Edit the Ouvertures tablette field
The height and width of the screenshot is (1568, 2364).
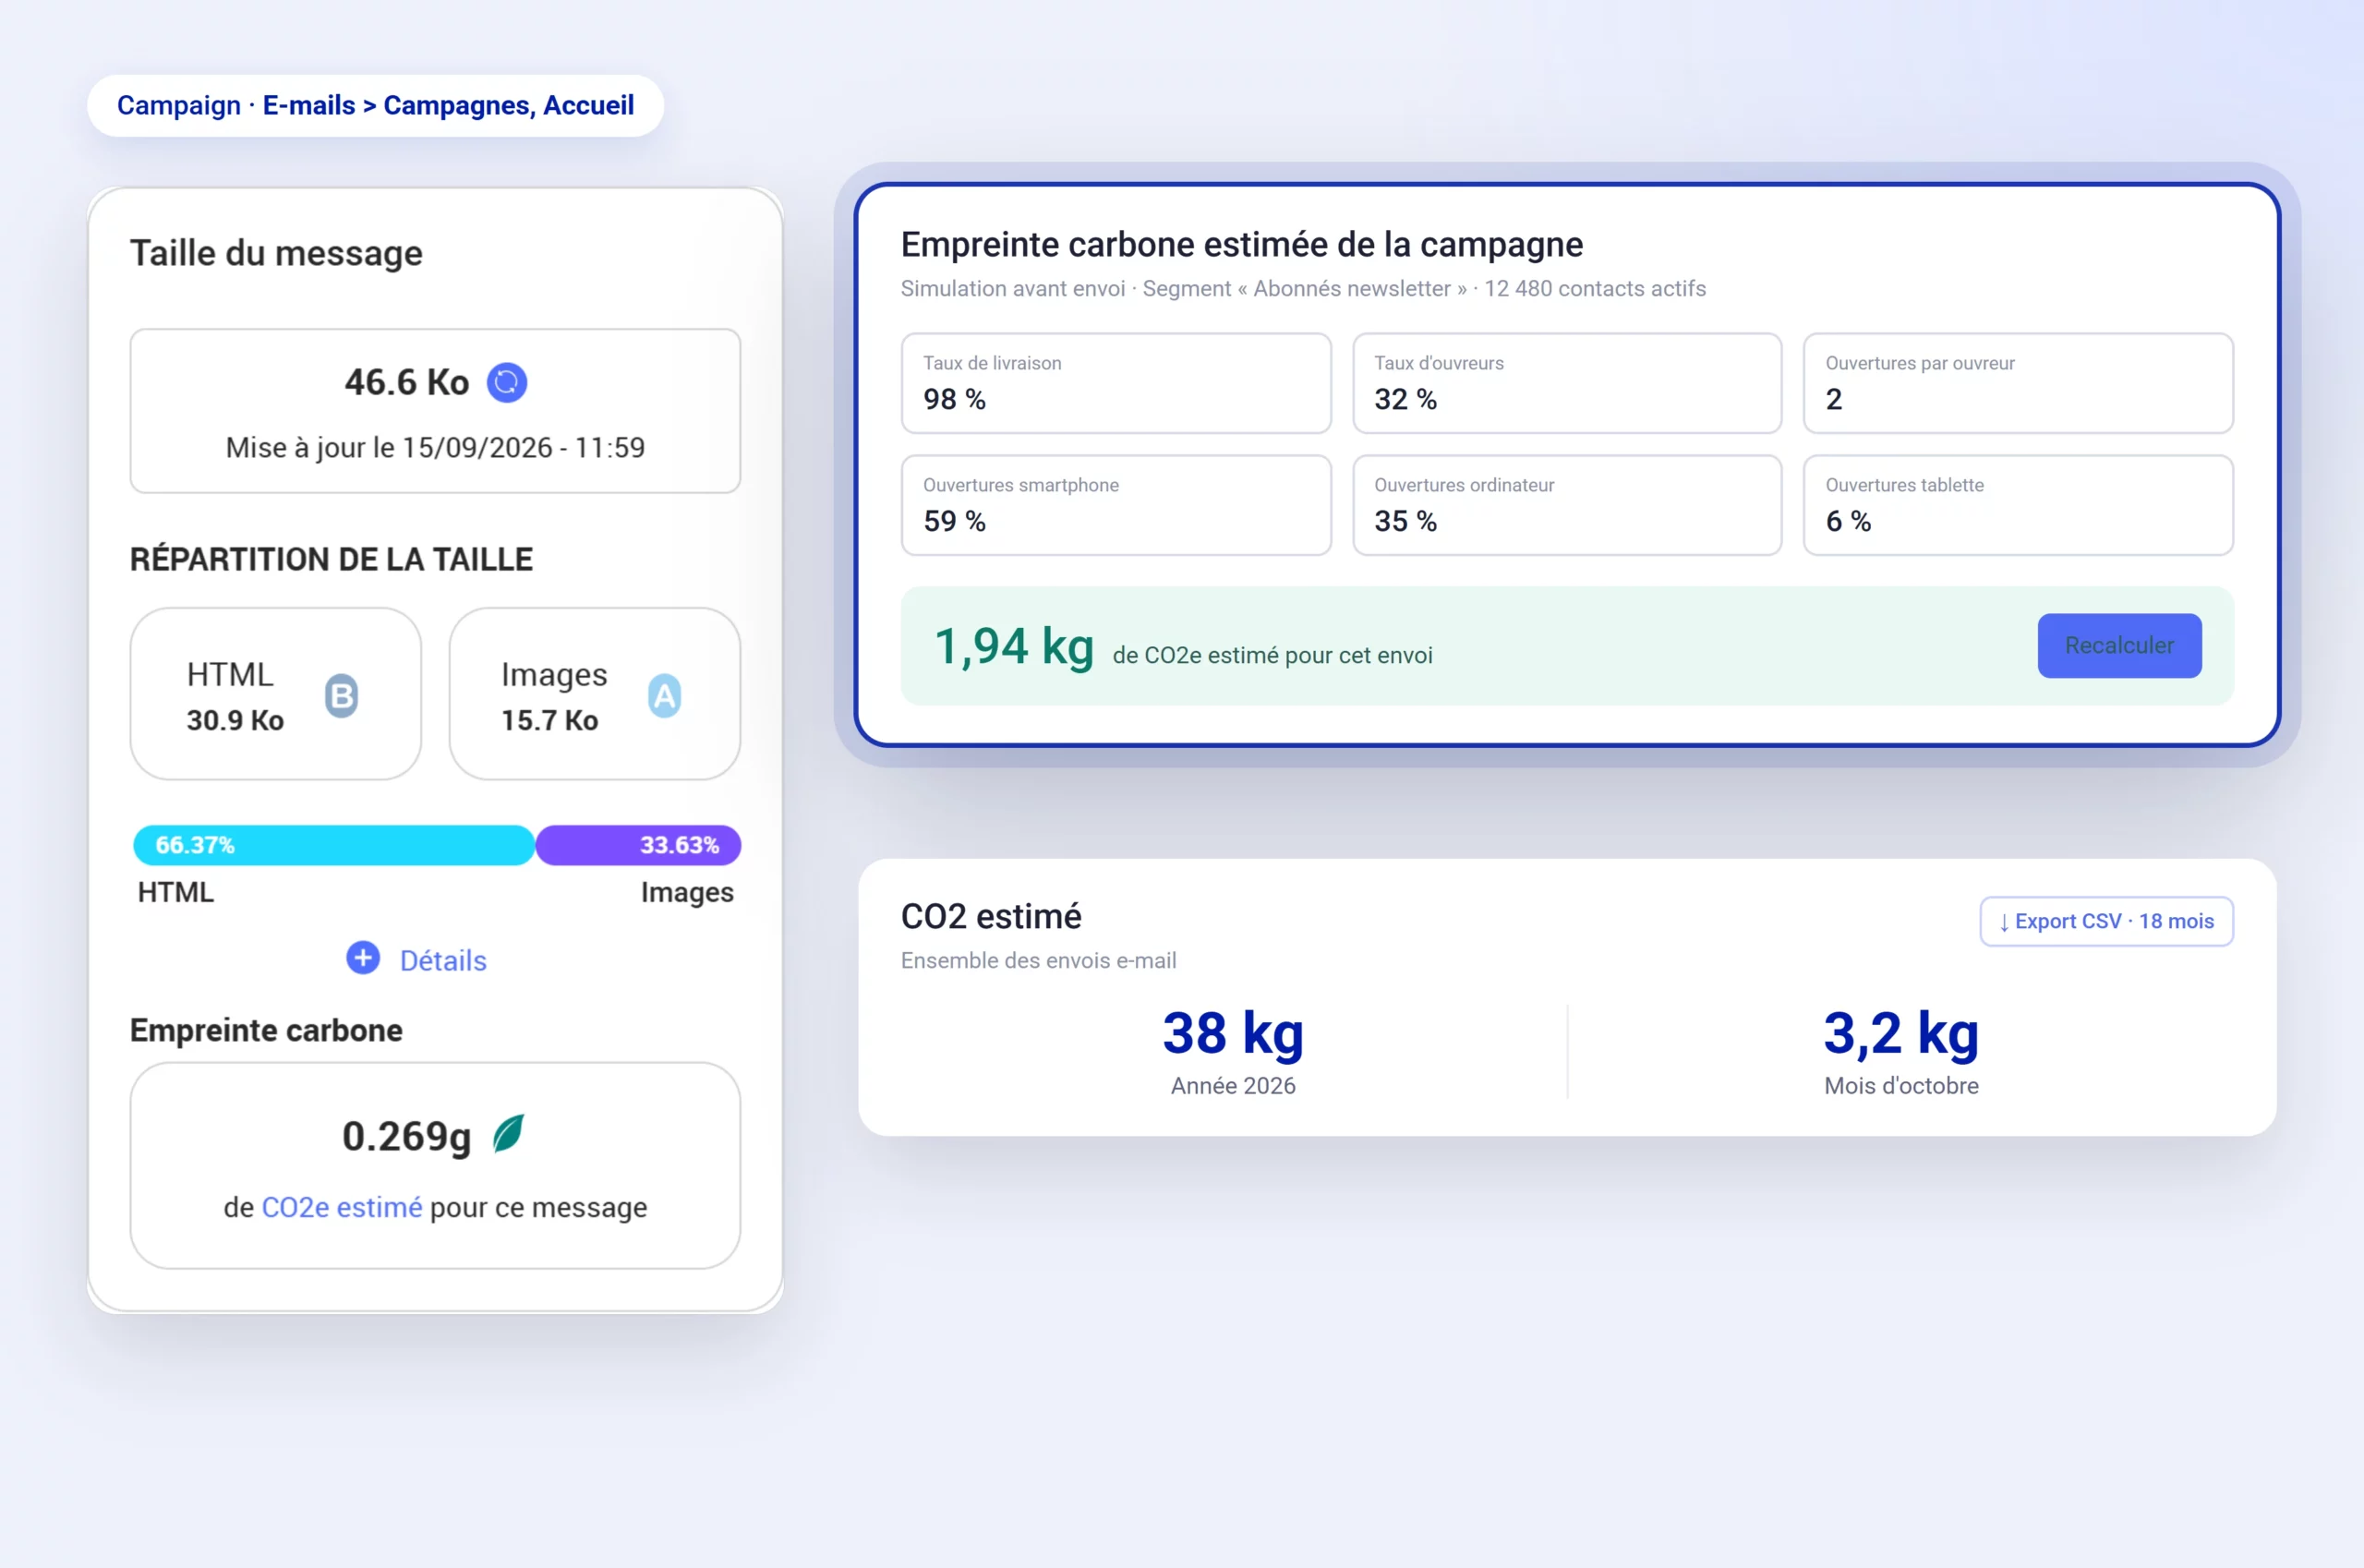(2018, 505)
